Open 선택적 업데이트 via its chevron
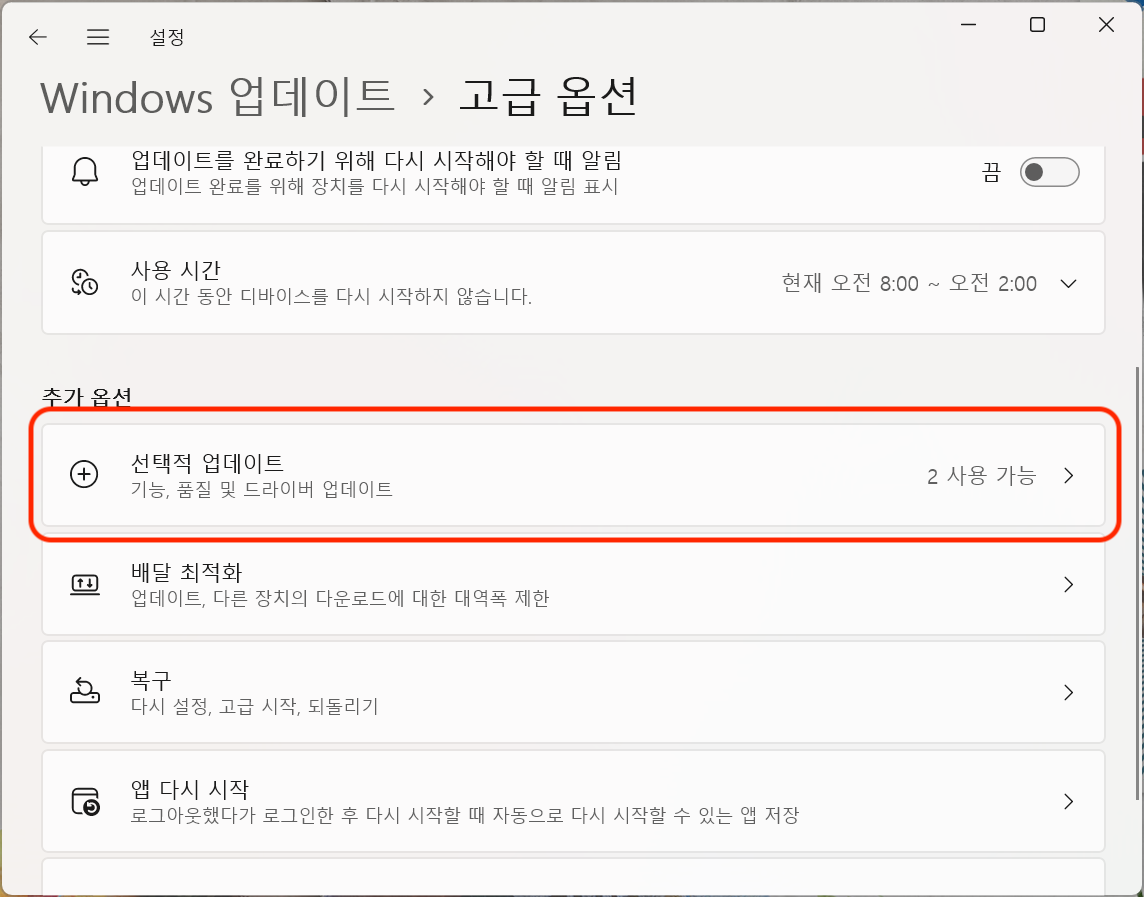This screenshot has height=897, width=1144. (x=1069, y=476)
